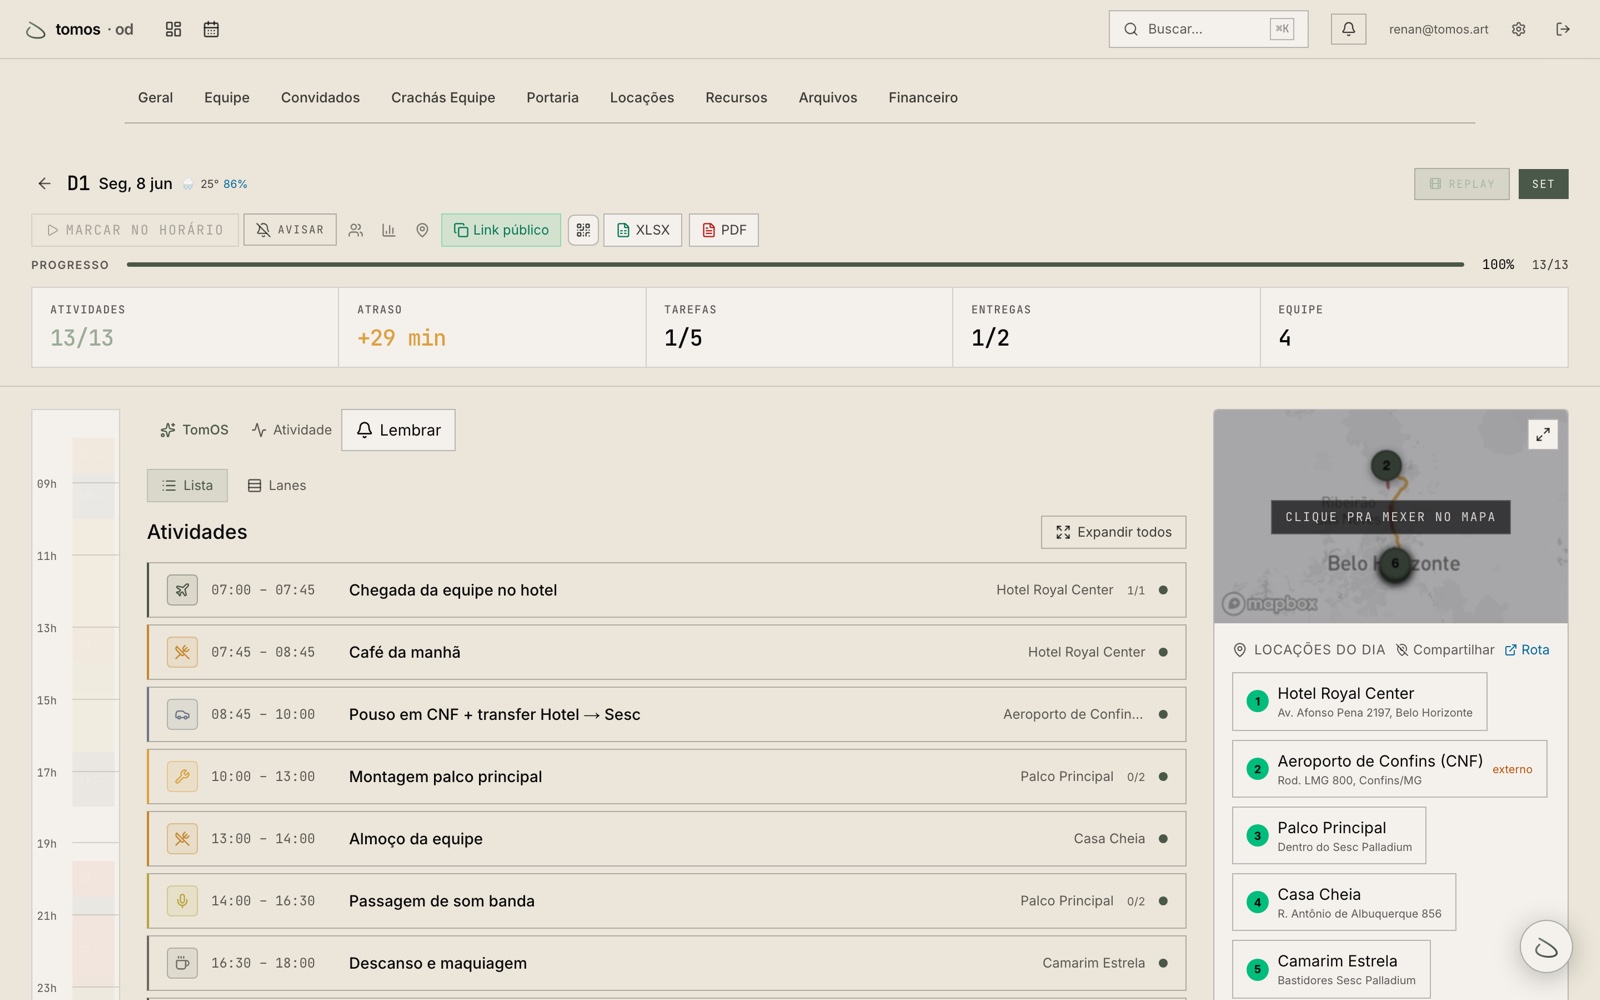The width and height of the screenshot is (1600, 1000).
Task: Open the Equipe tab
Action: (x=227, y=97)
